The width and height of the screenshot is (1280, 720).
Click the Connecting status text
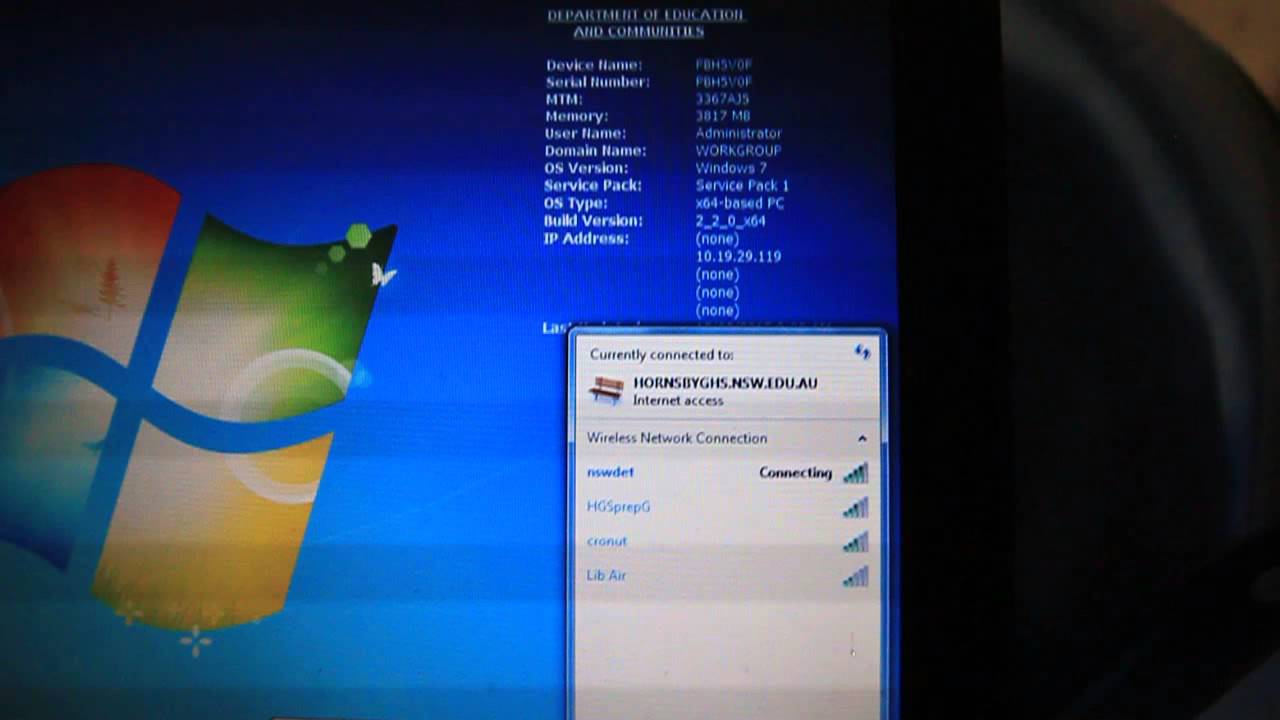tap(795, 473)
